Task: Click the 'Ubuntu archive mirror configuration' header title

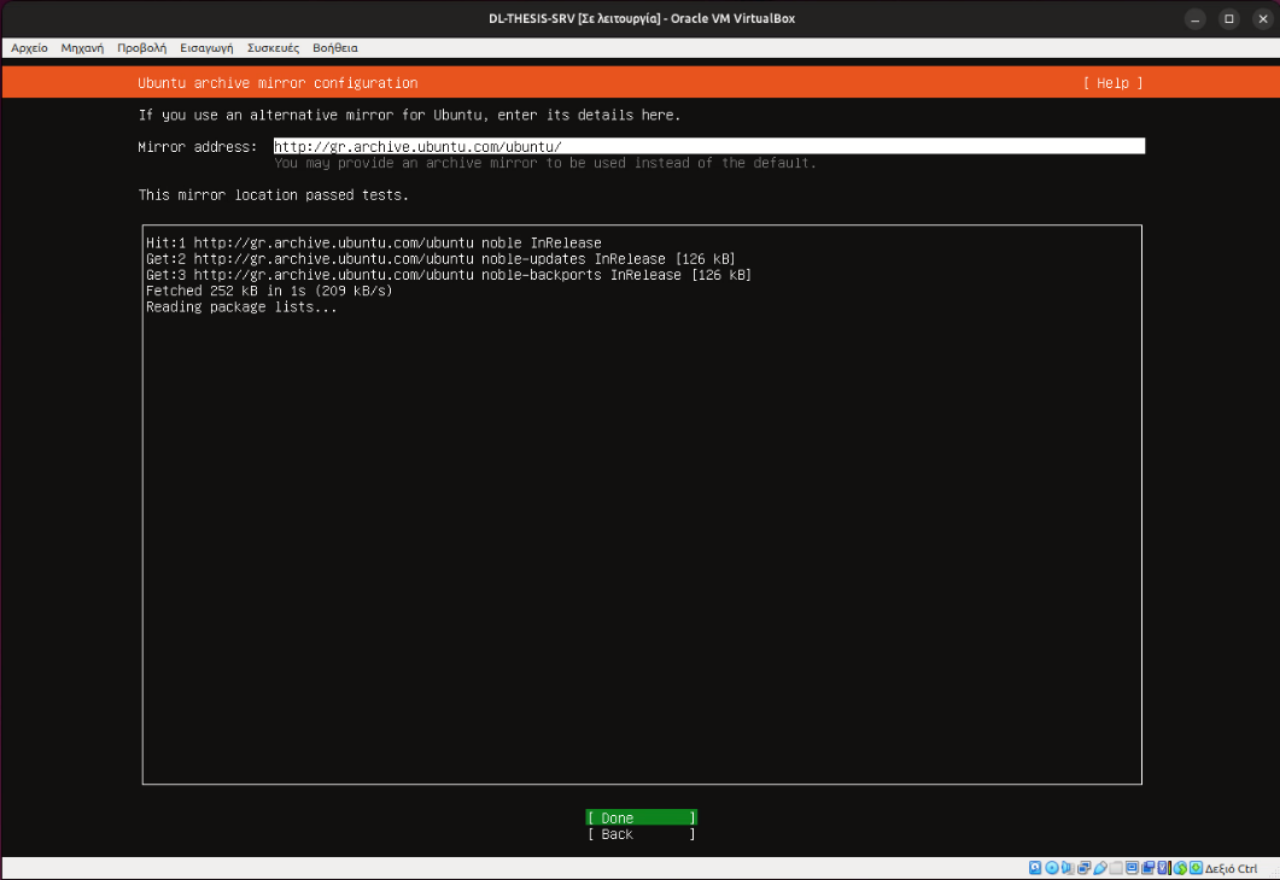Action: (278, 83)
